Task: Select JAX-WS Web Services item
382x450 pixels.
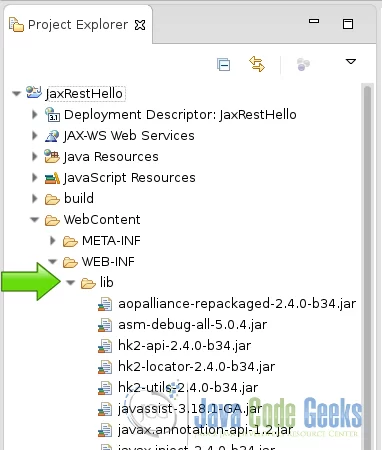Action: [x=129, y=136]
